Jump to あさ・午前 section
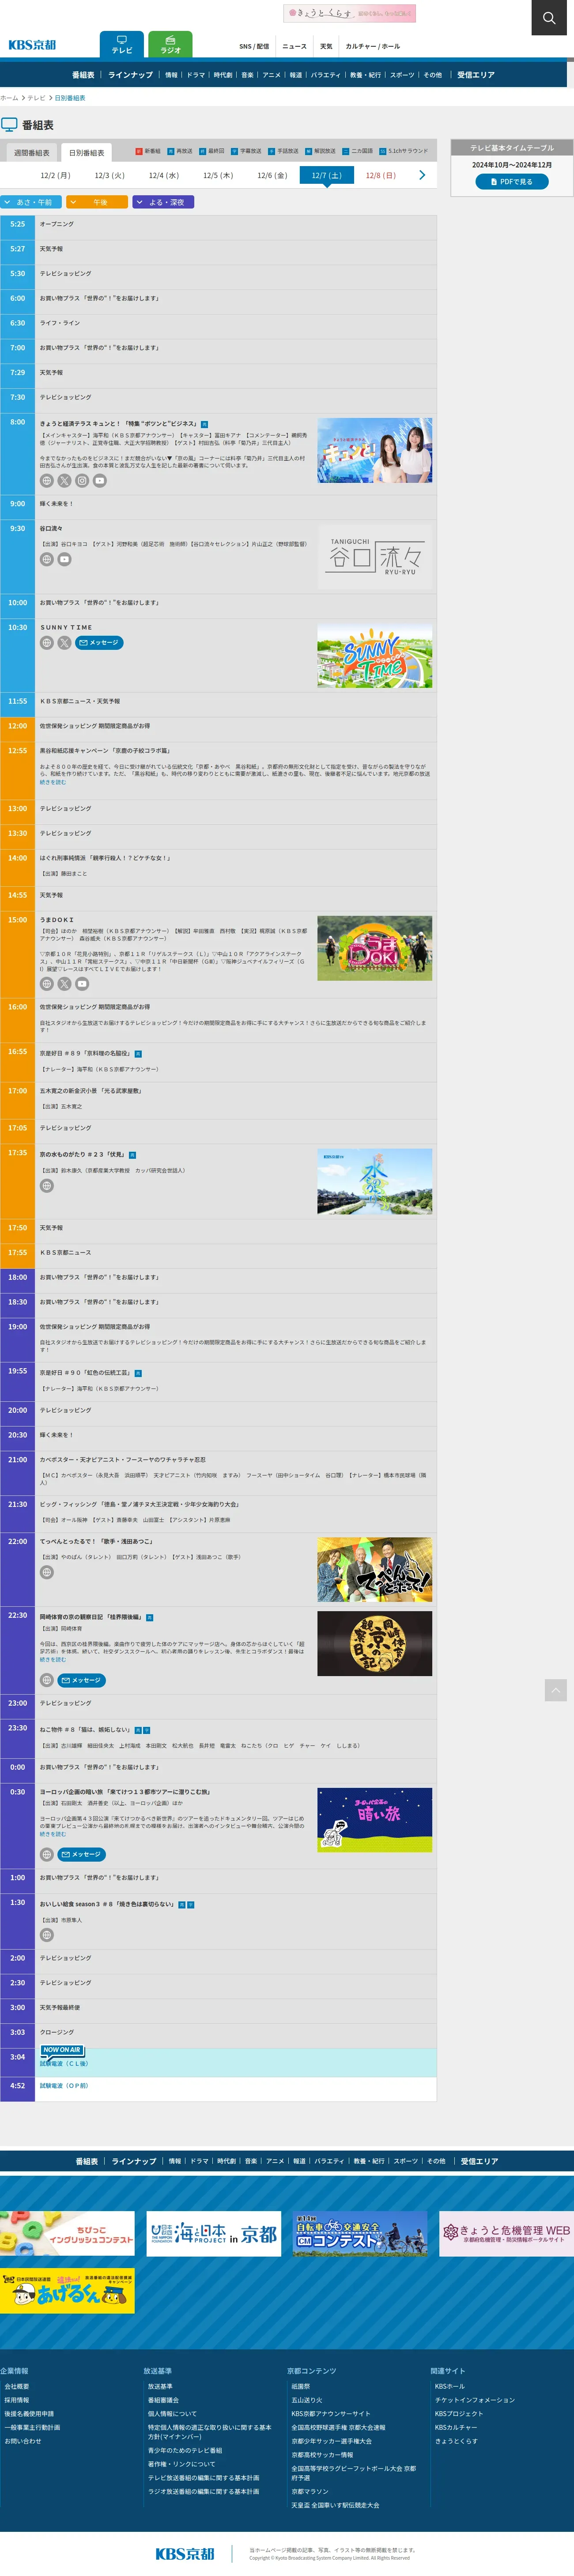The image size is (574, 2576). tap(31, 202)
